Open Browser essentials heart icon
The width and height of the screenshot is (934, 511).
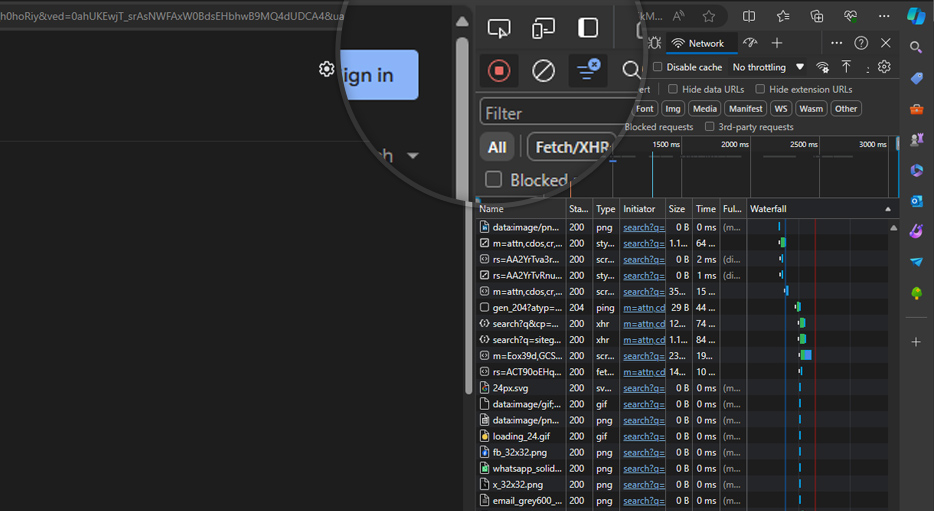[850, 17]
